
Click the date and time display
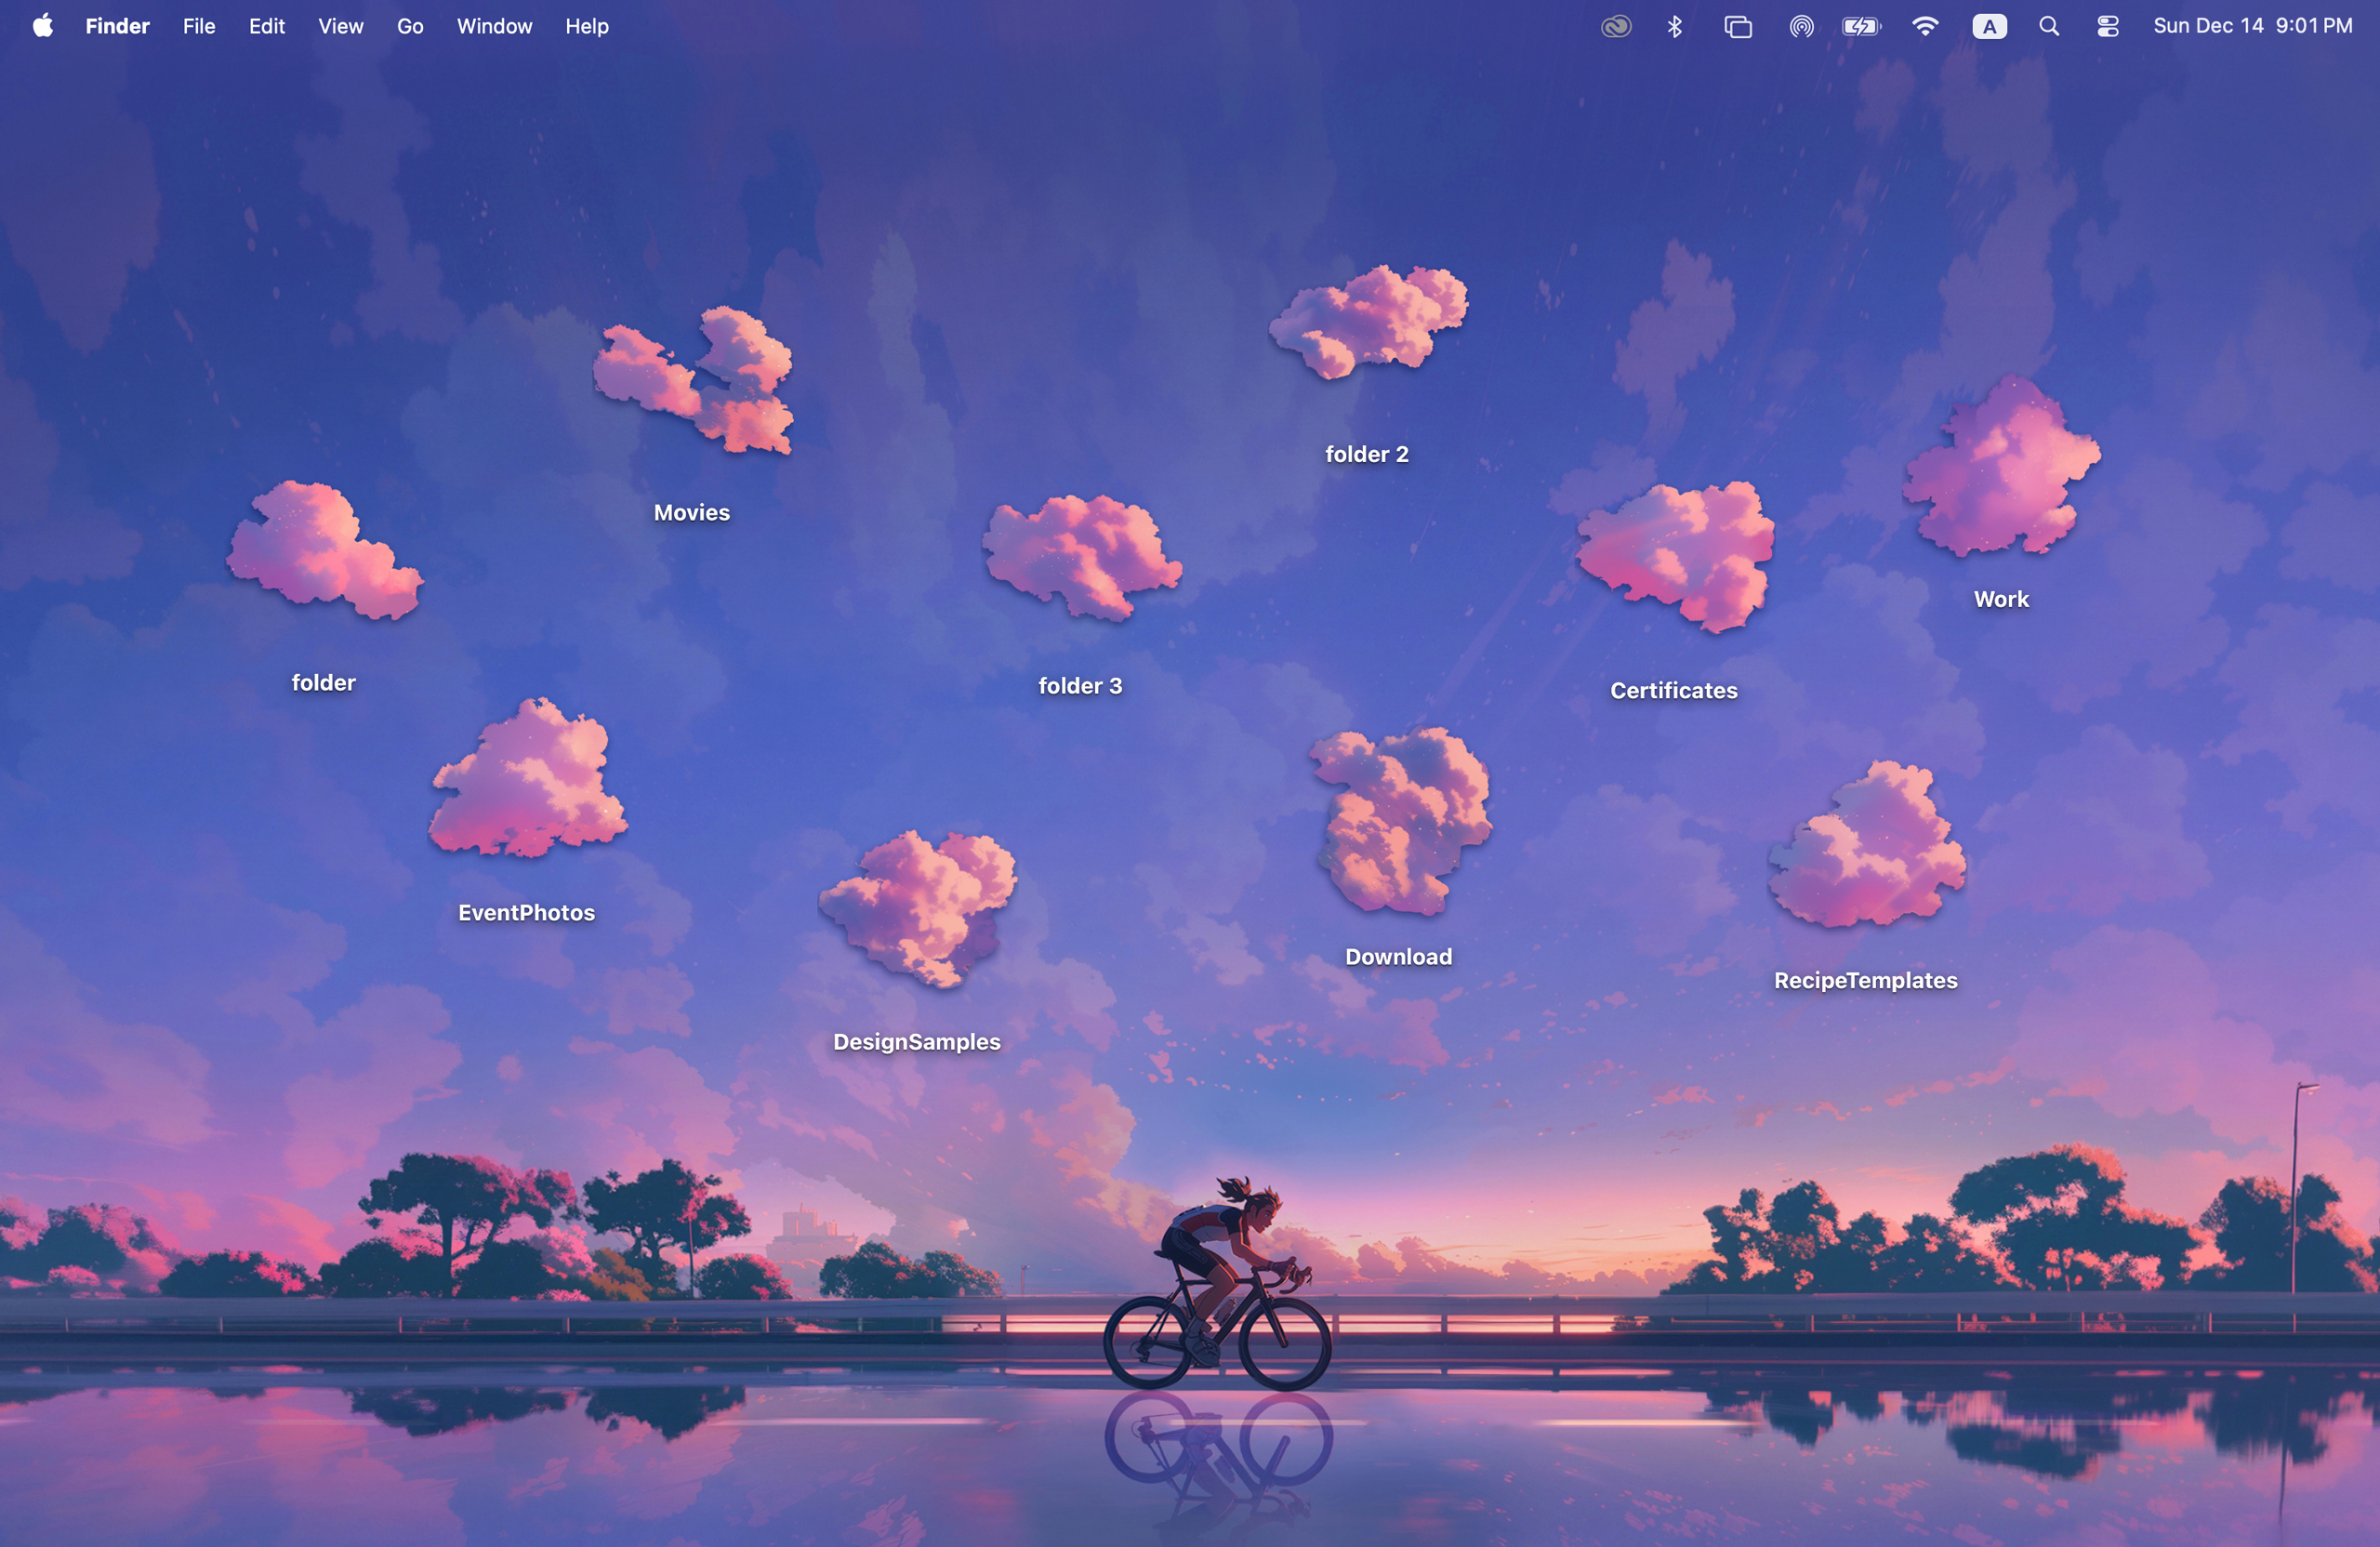[x=2251, y=26]
